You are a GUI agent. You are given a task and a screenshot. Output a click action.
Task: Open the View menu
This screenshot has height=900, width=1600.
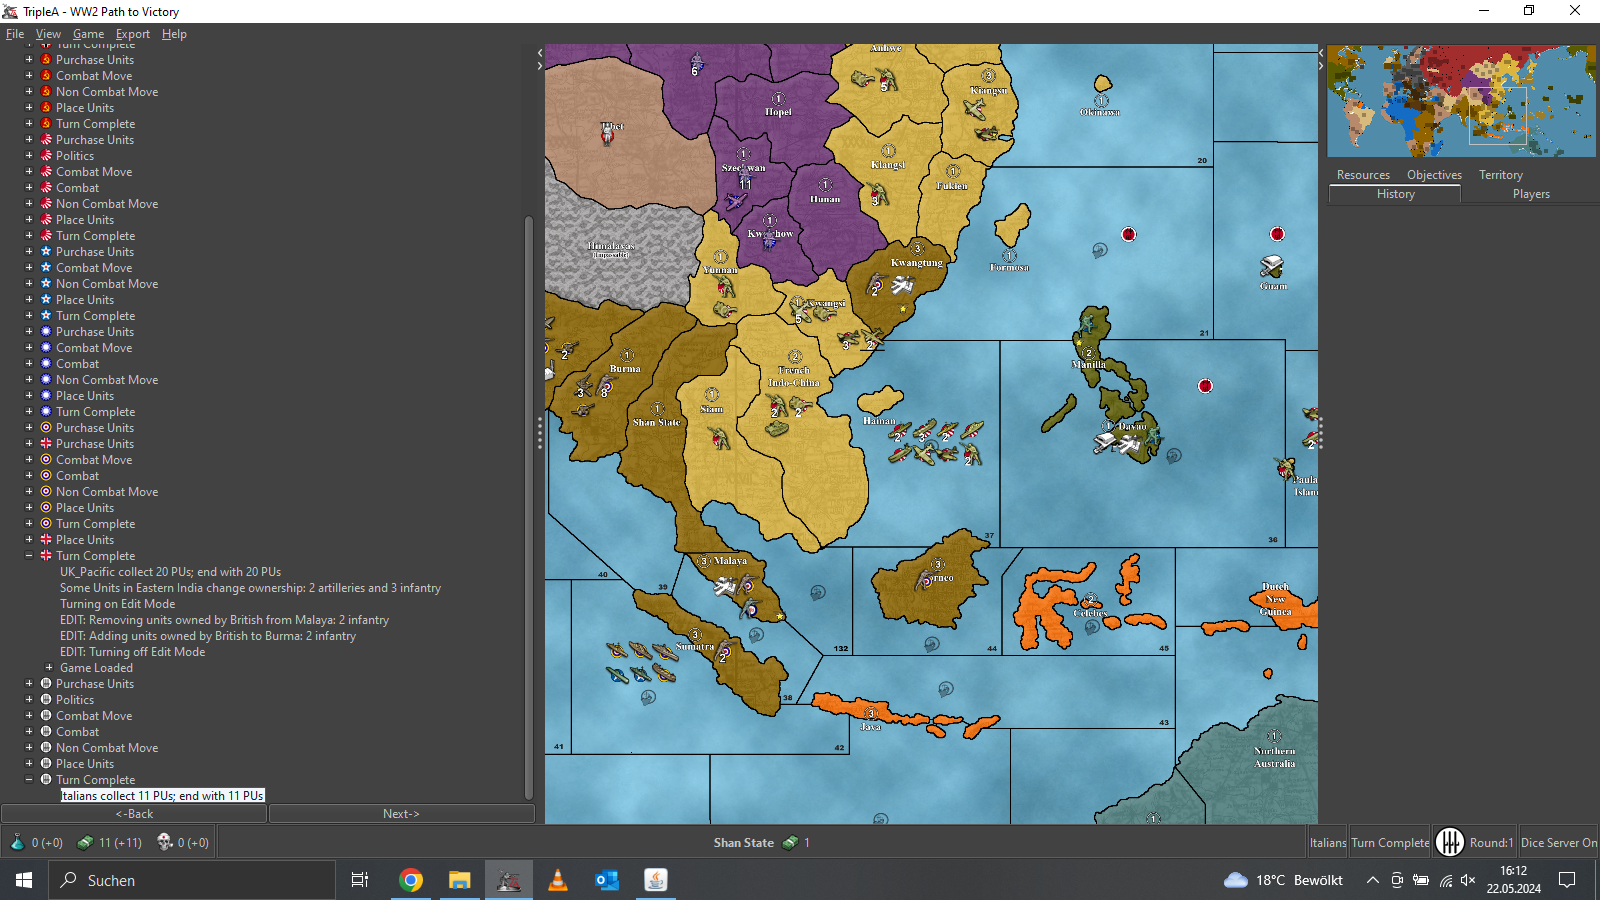pos(48,34)
